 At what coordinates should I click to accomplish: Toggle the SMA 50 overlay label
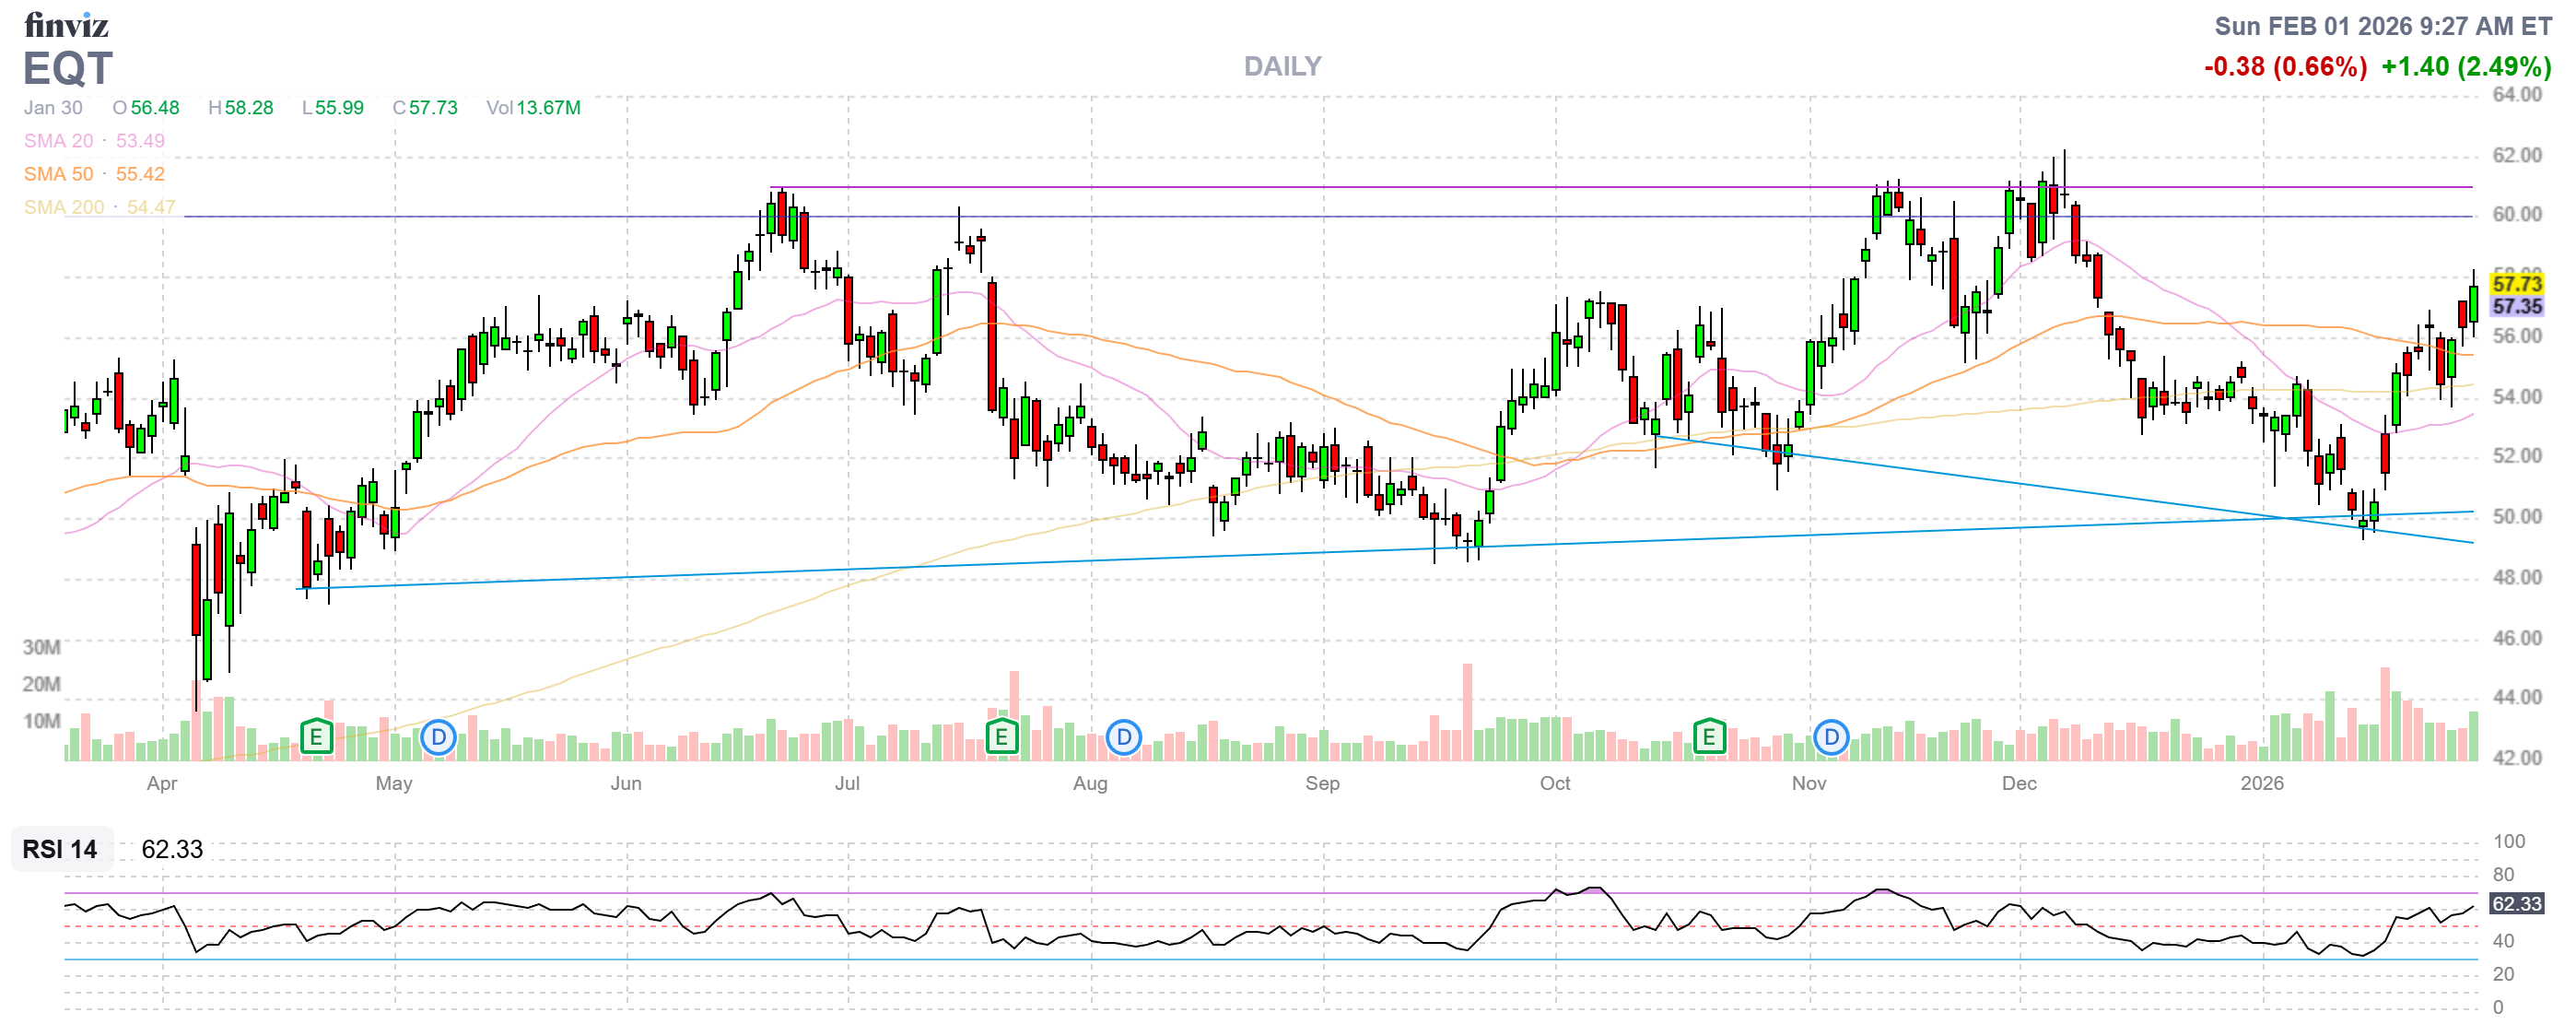point(58,174)
